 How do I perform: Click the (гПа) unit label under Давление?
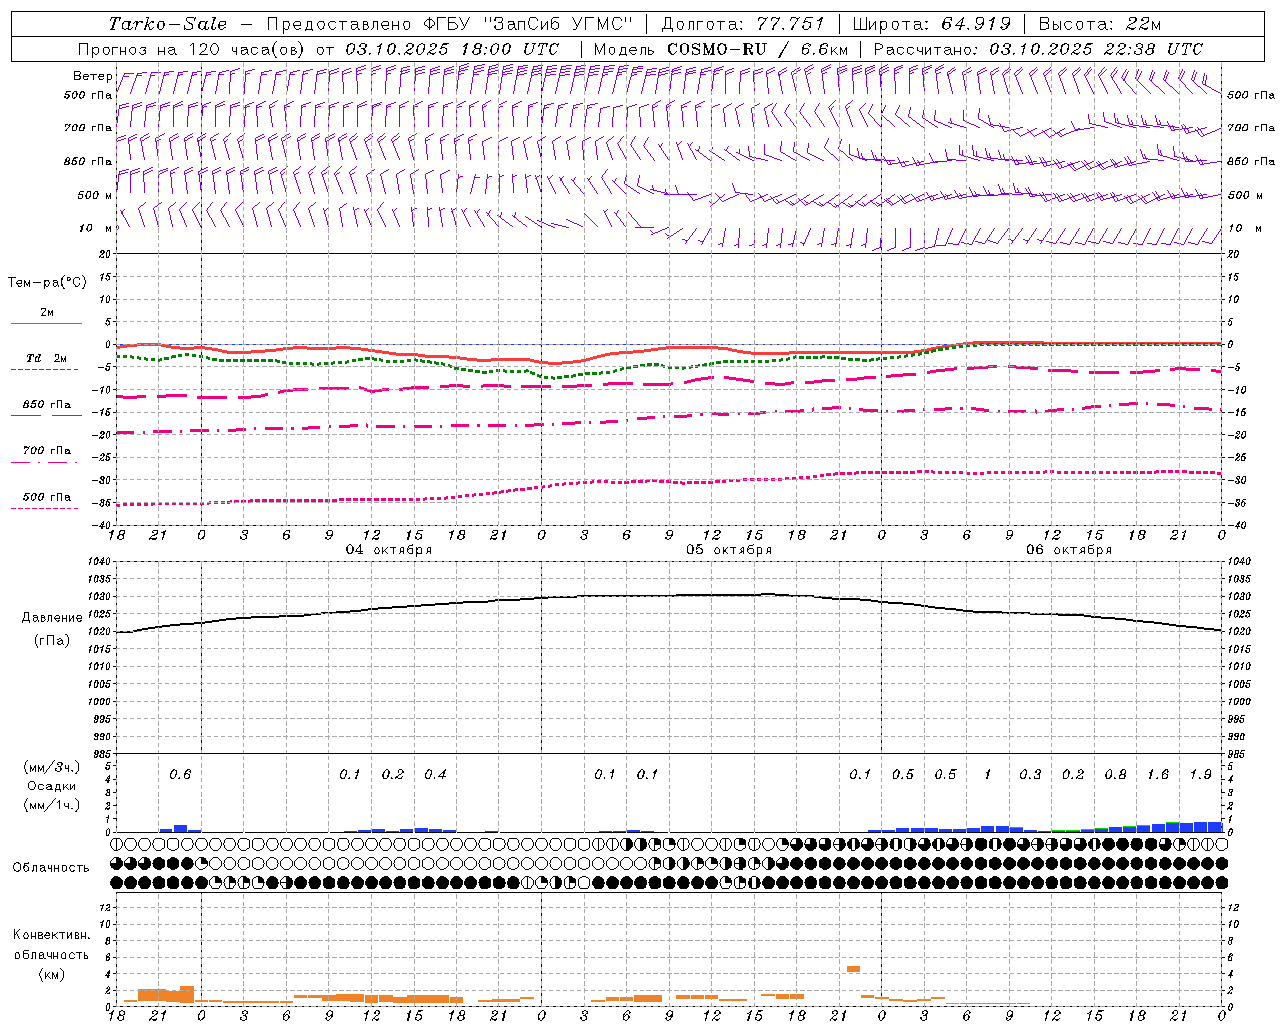point(51,641)
